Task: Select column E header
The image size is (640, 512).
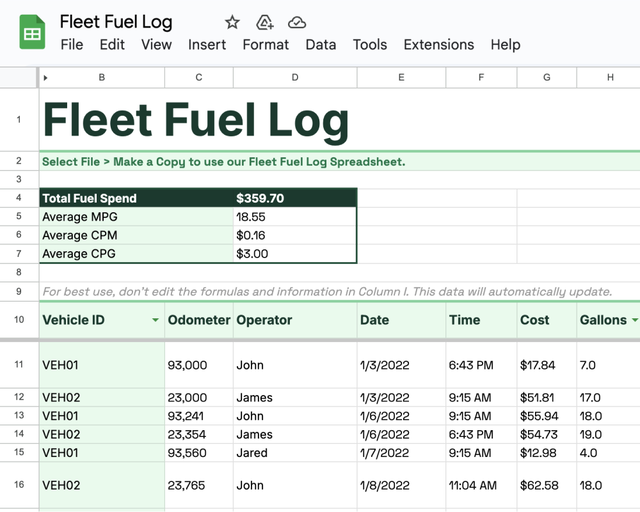Action: (x=401, y=78)
